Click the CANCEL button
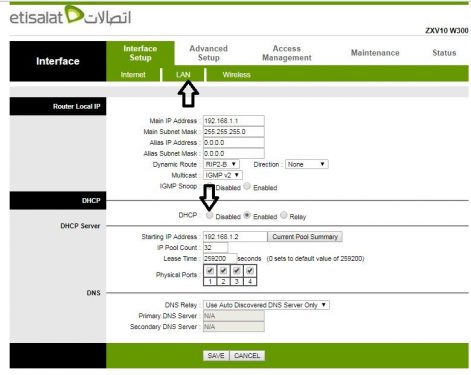Screen dimensions: 471x375 point(247,356)
